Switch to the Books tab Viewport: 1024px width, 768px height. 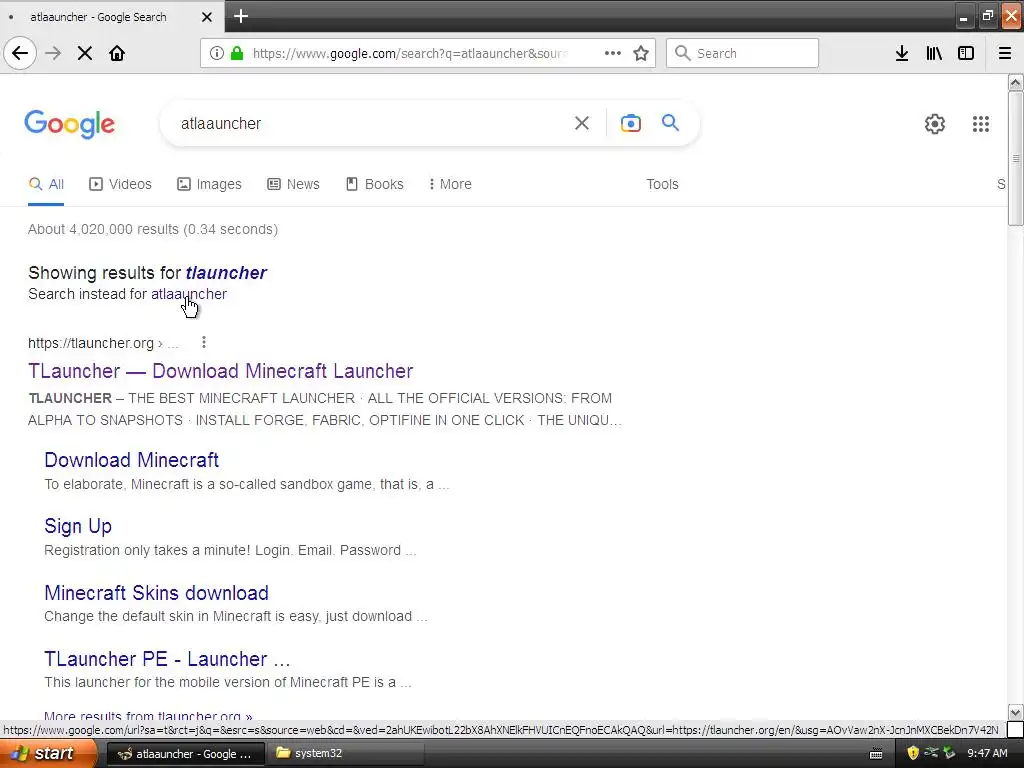pyautogui.click(x=374, y=184)
